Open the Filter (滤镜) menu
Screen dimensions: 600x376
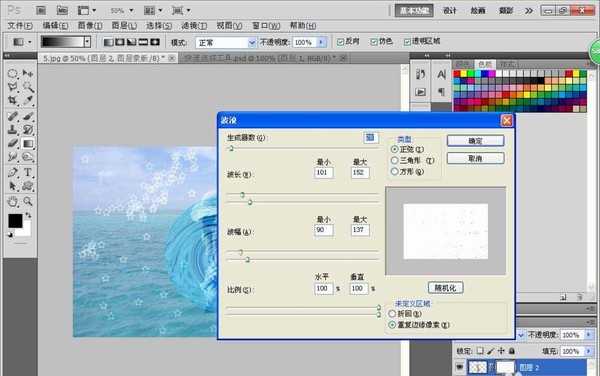[x=194, y=26]
